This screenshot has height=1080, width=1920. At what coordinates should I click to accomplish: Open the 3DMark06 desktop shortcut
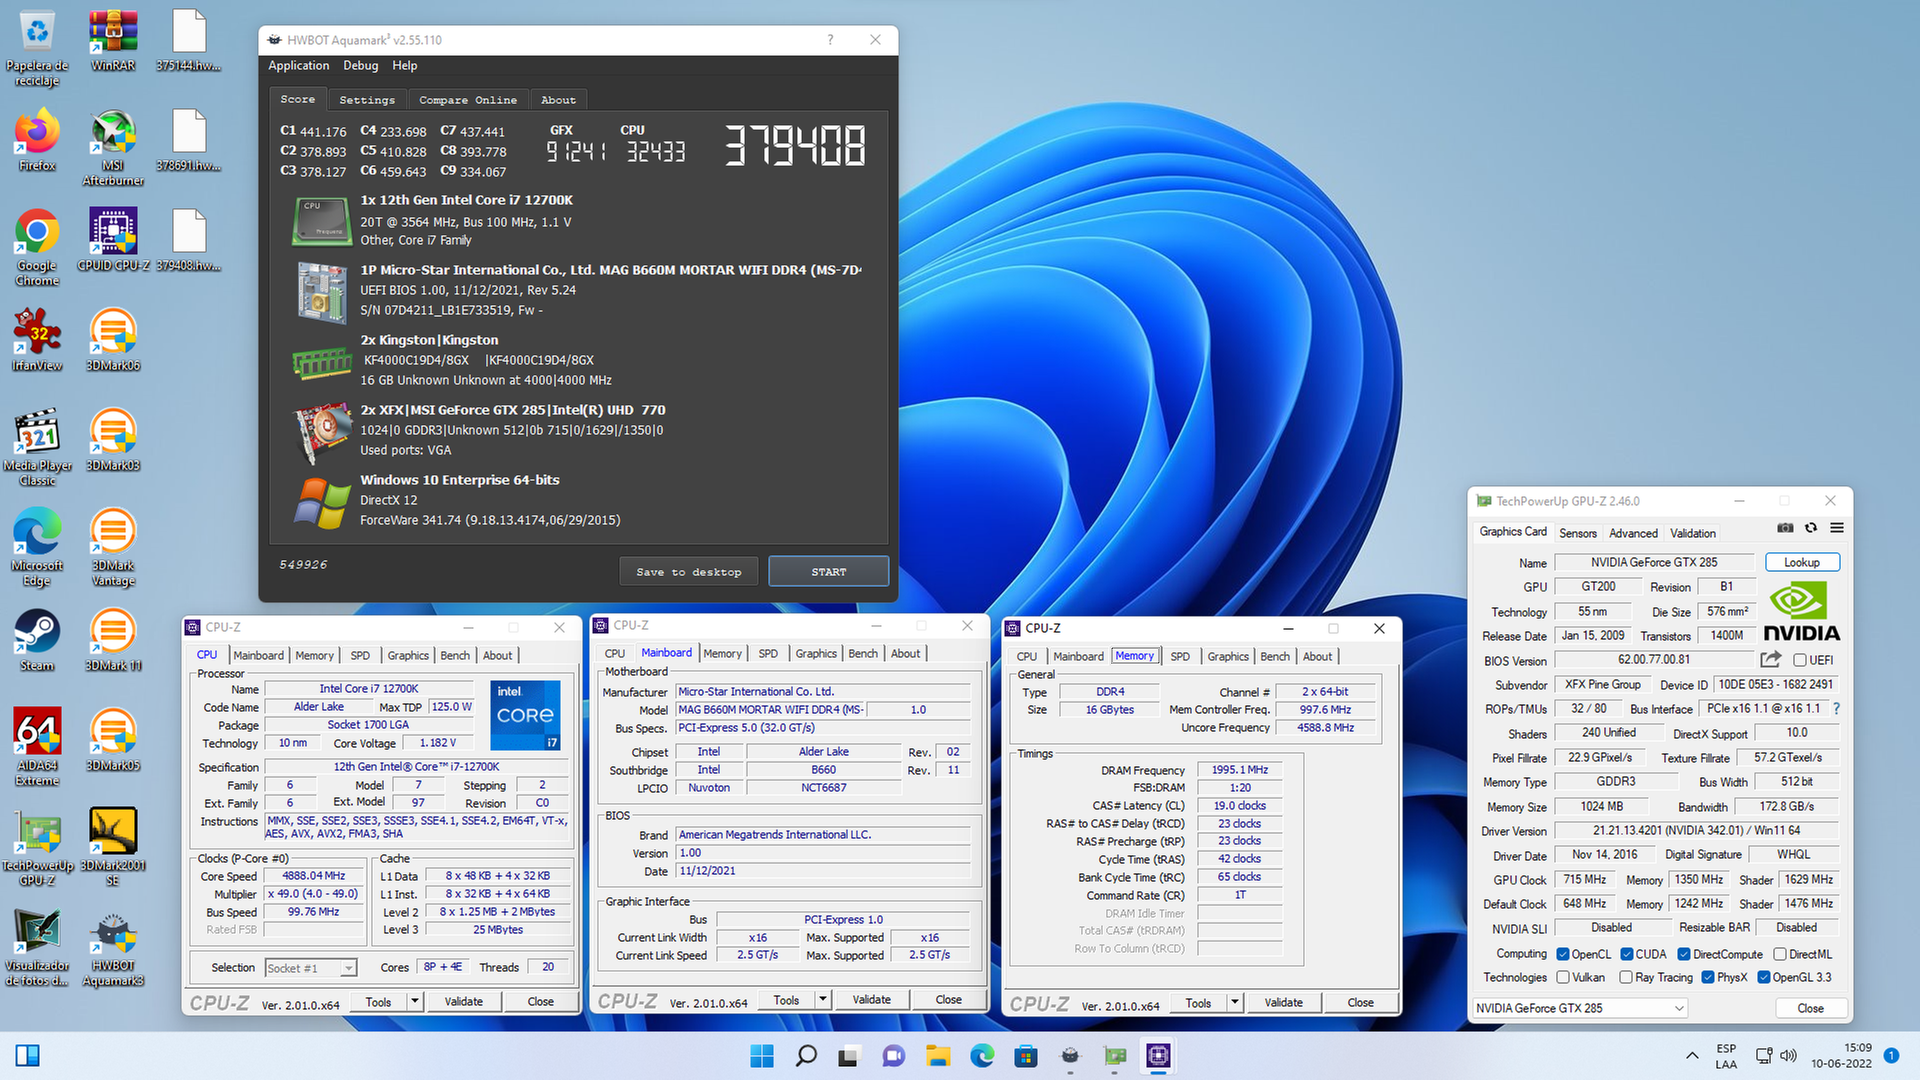coord(113,341)
